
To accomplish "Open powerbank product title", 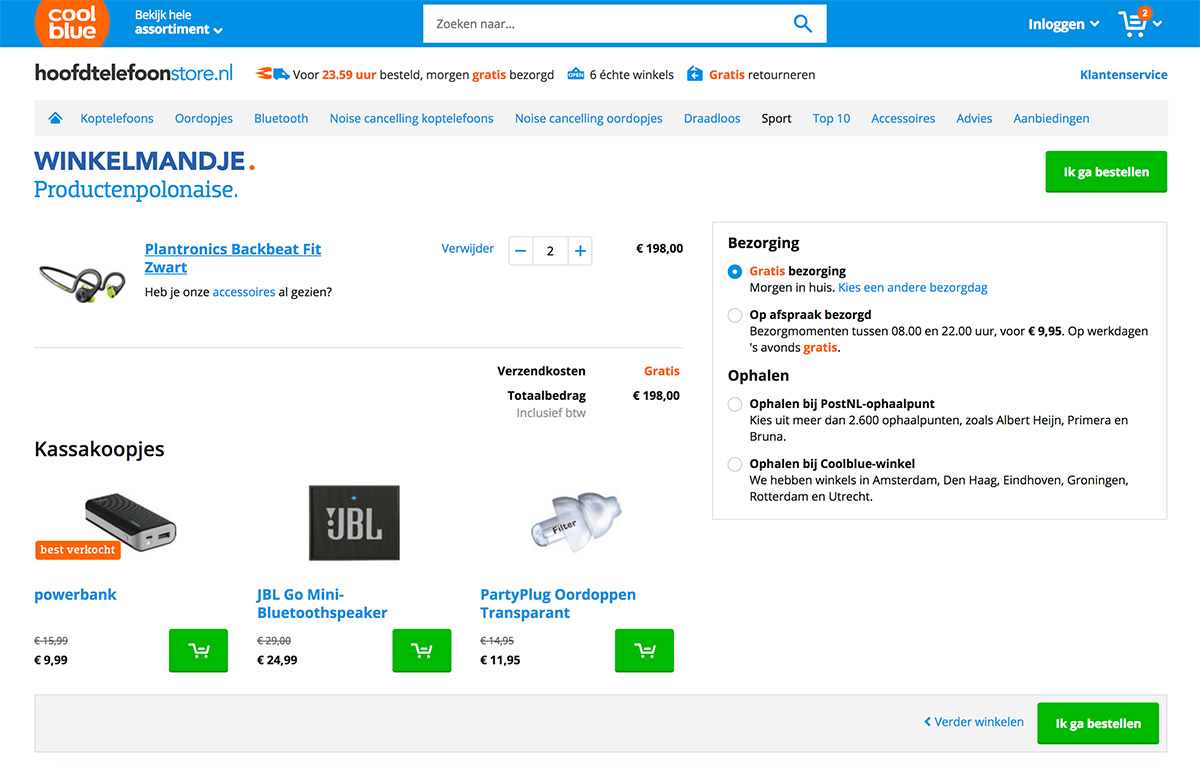I will [x=75, y=594].
